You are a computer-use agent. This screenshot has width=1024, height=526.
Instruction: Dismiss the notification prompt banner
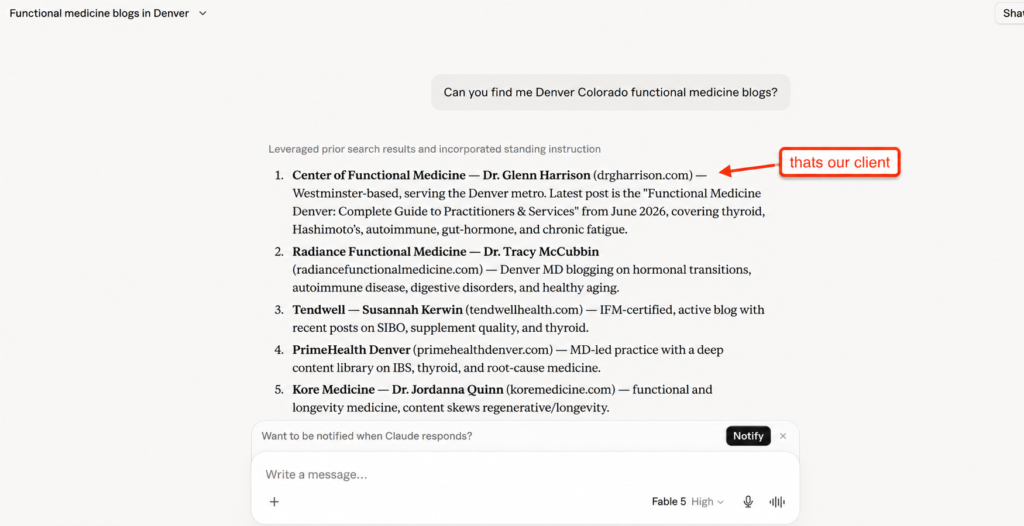point(783,436)
